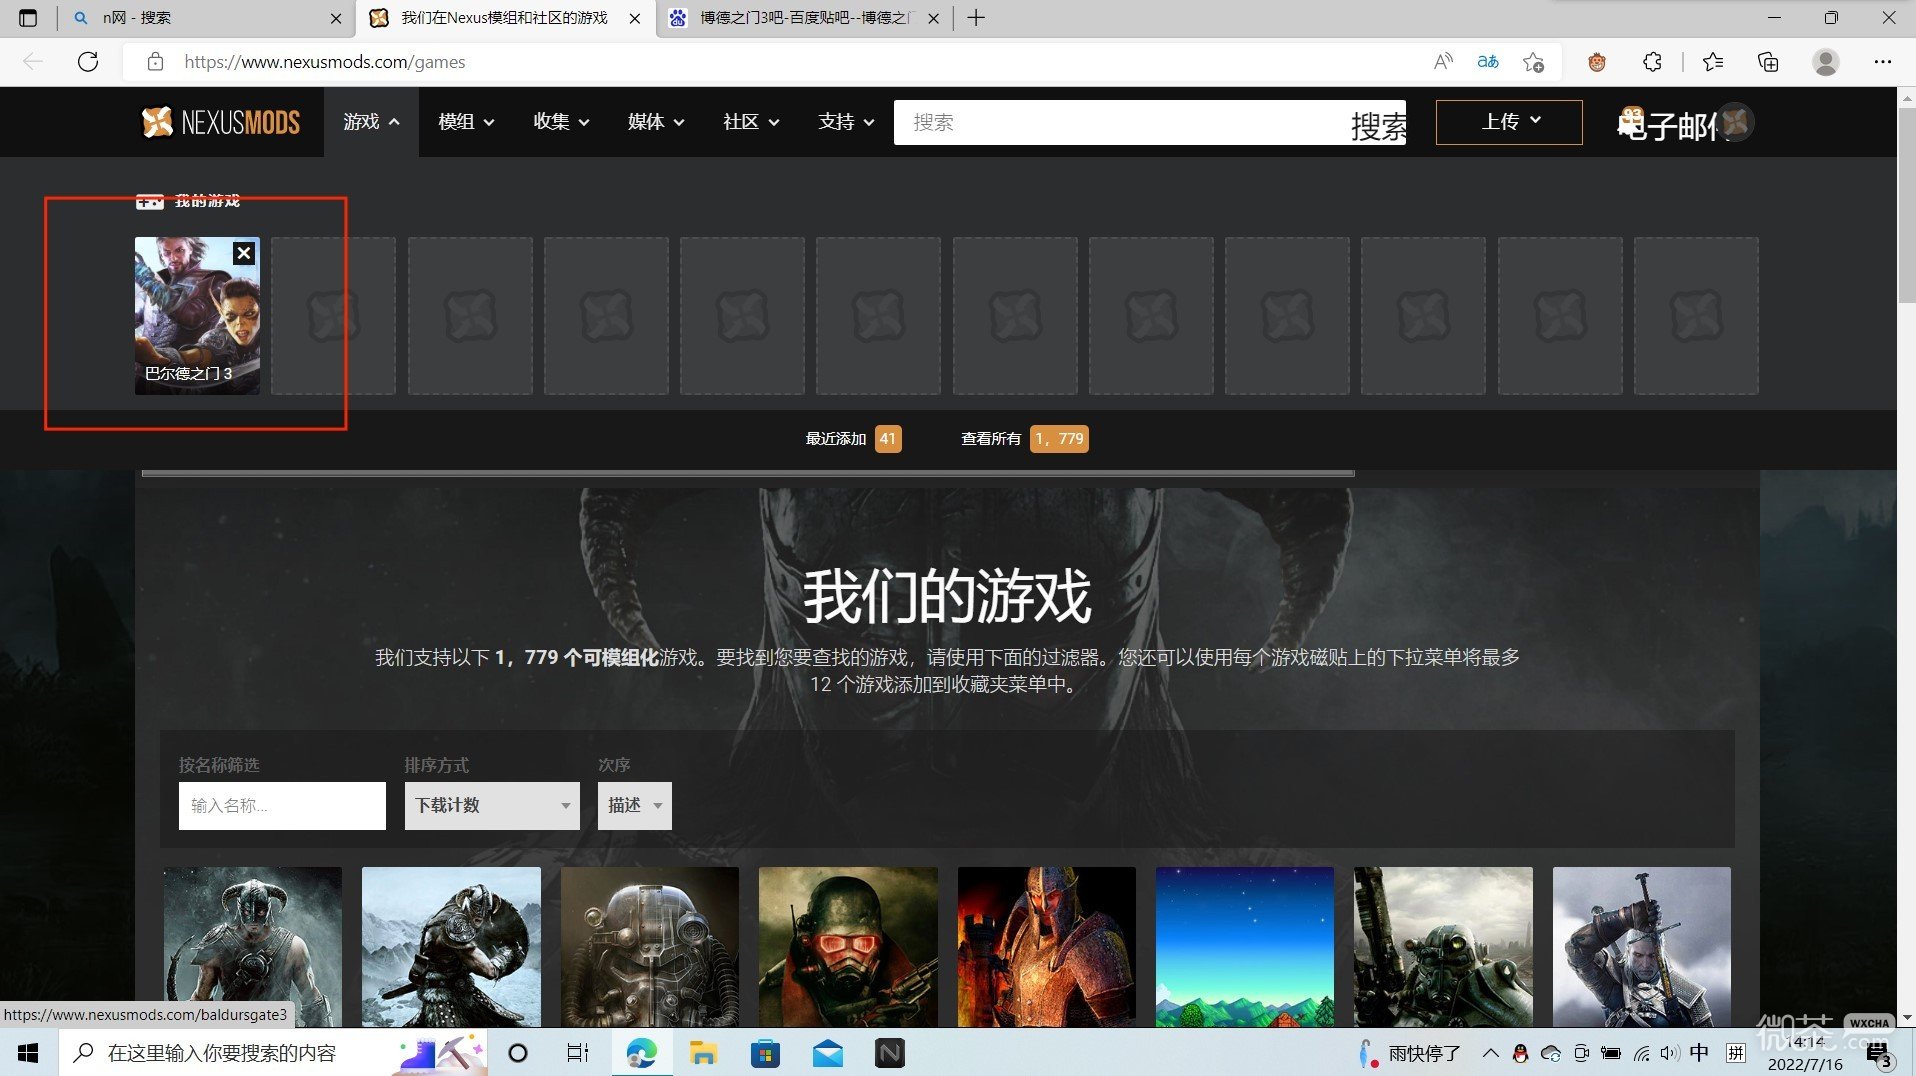Open the 最近添加 41 games link
1916x1076 pixels.
point(853,439)
